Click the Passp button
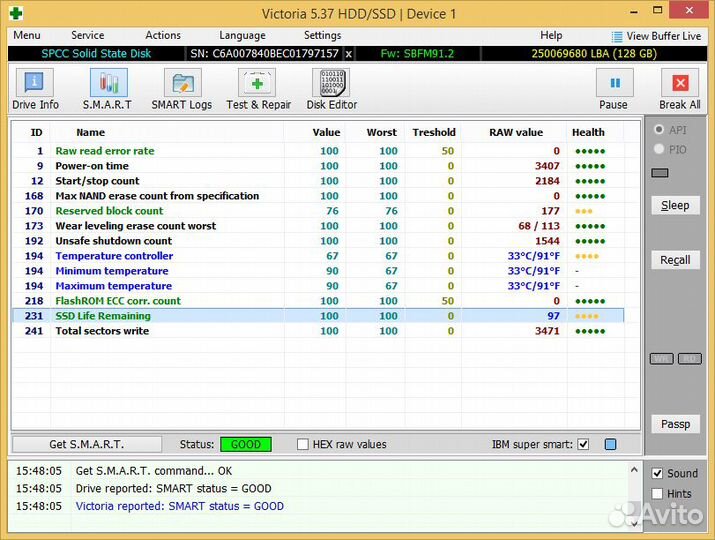This screenshot has width=715, height=540. [x=675, y=424]
